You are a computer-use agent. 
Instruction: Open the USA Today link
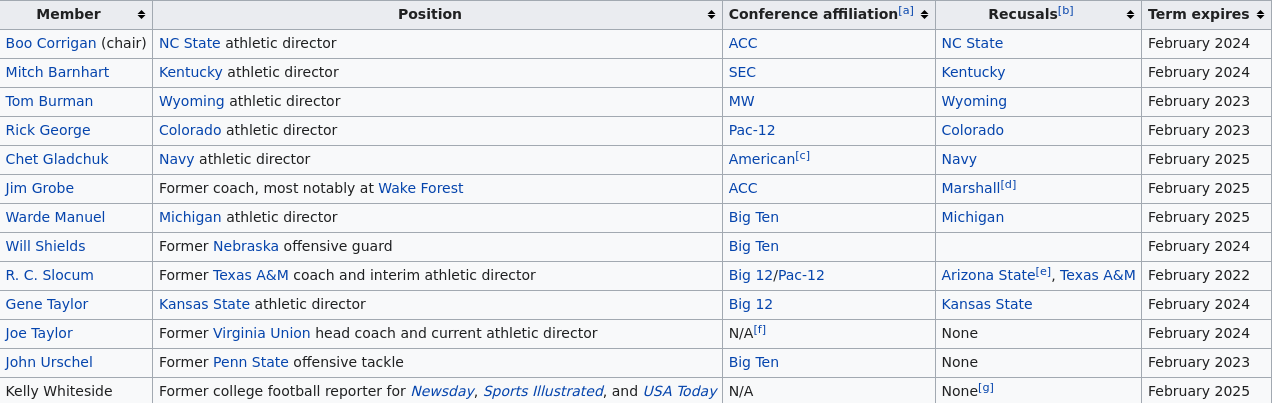680,391
